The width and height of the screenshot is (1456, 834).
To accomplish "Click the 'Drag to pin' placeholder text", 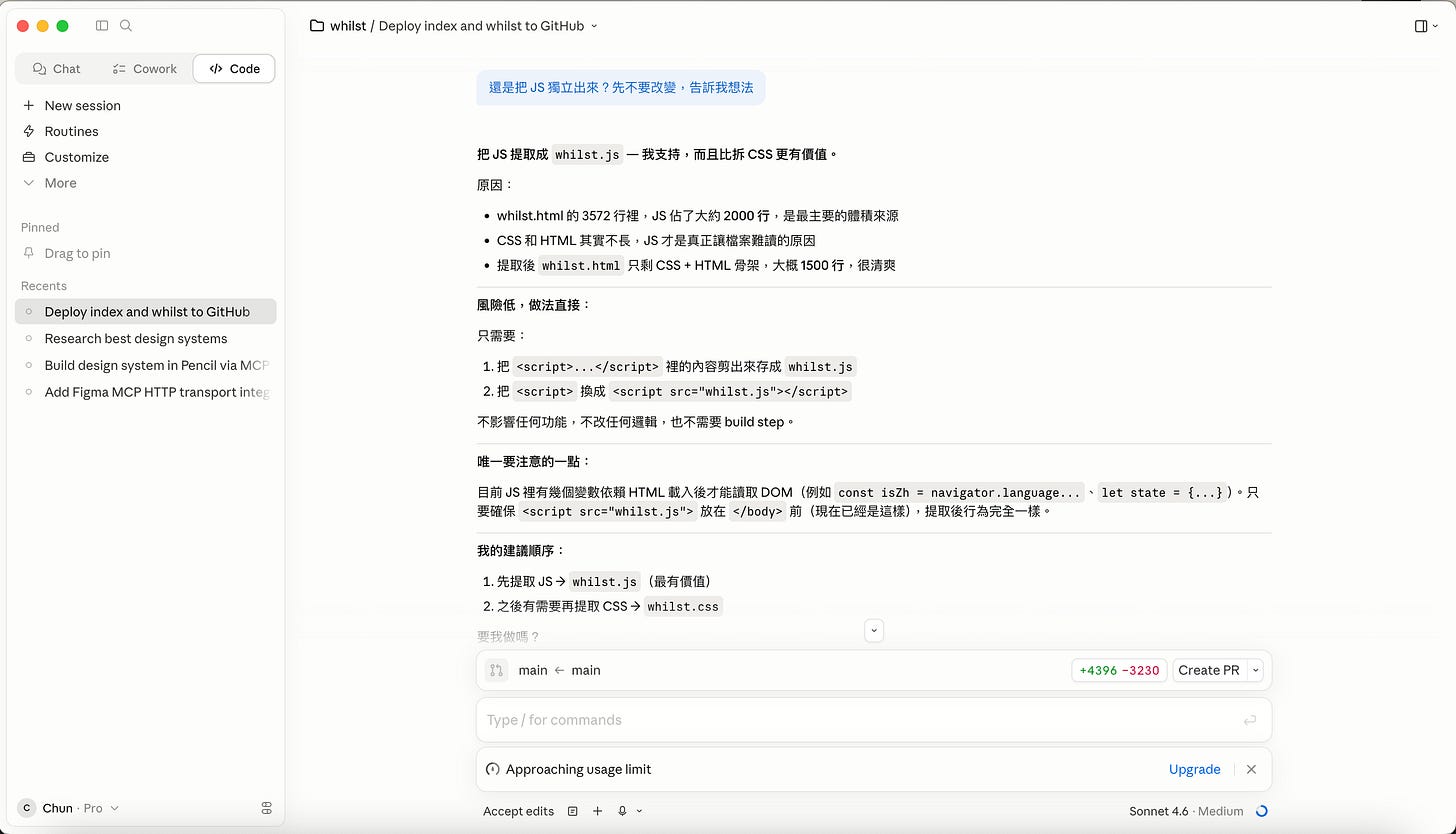I will pyautogui.click(x=77, y=253).
